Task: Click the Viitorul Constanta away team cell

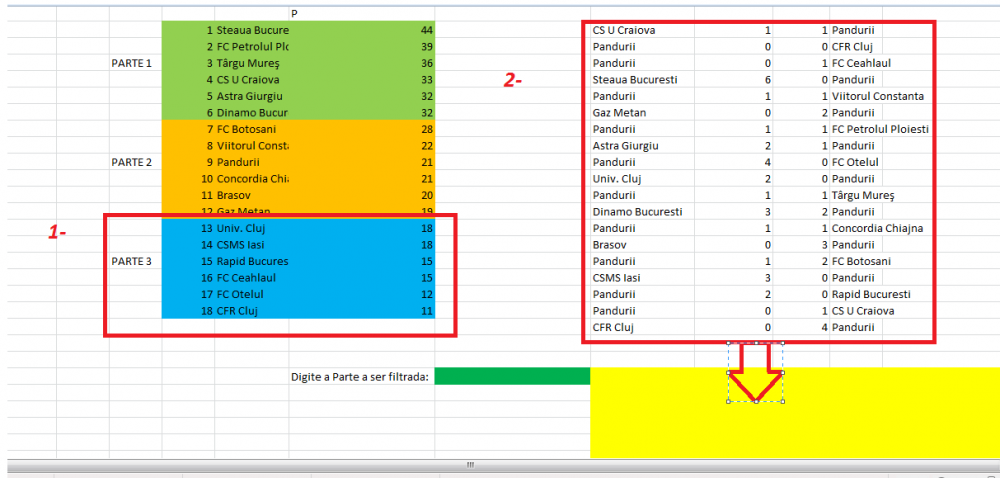Action: [877, 96]
